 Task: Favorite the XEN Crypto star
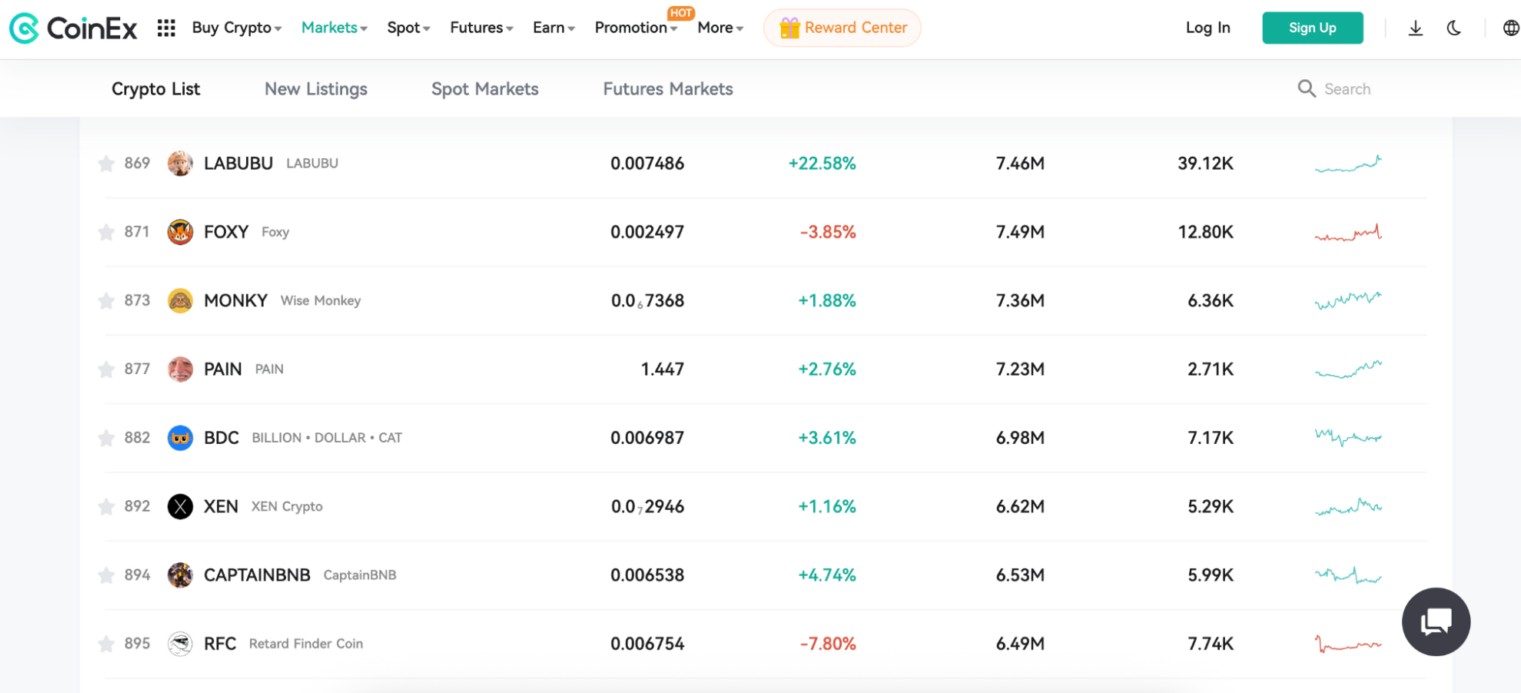pyautogui.click(x=106, y=506)
